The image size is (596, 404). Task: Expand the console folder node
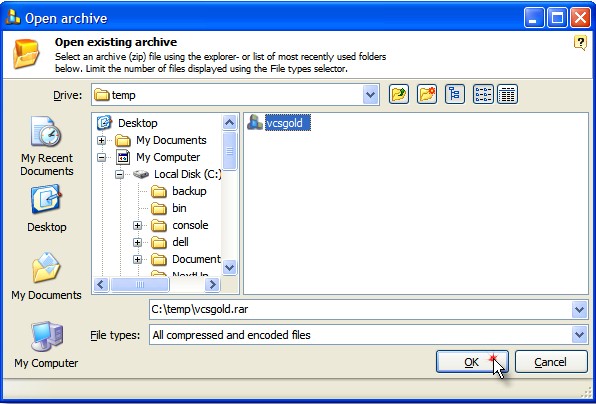click(x=137, y=226)
